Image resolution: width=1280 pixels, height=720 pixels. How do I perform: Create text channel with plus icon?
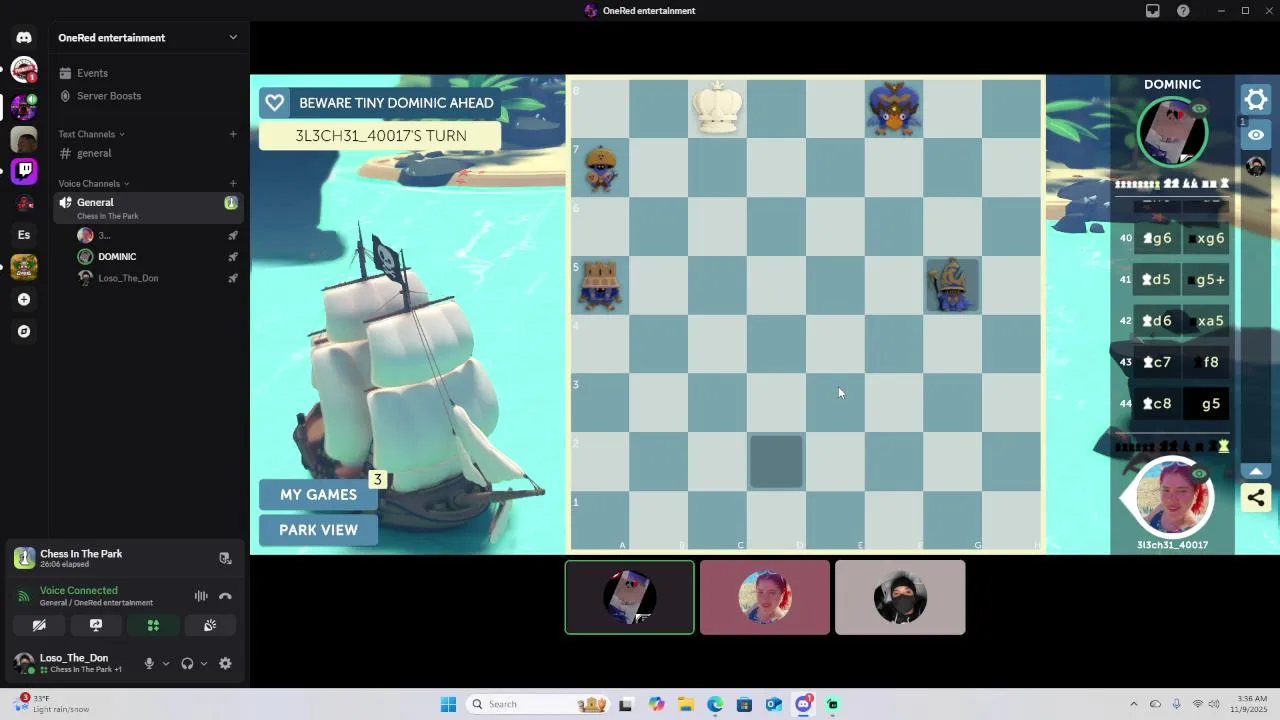(x=233, y=134)
